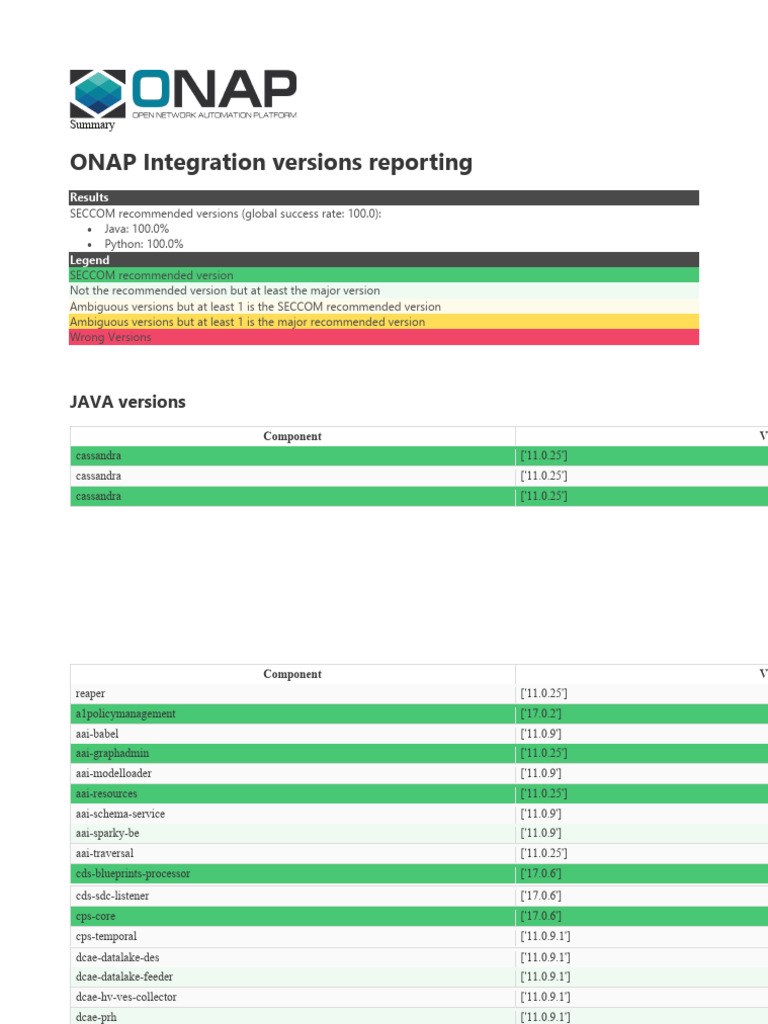This screenshot has width=768, height=1024.
Task: Select the 'dcae-datalake-des' component cell
Action: (293, 957)
